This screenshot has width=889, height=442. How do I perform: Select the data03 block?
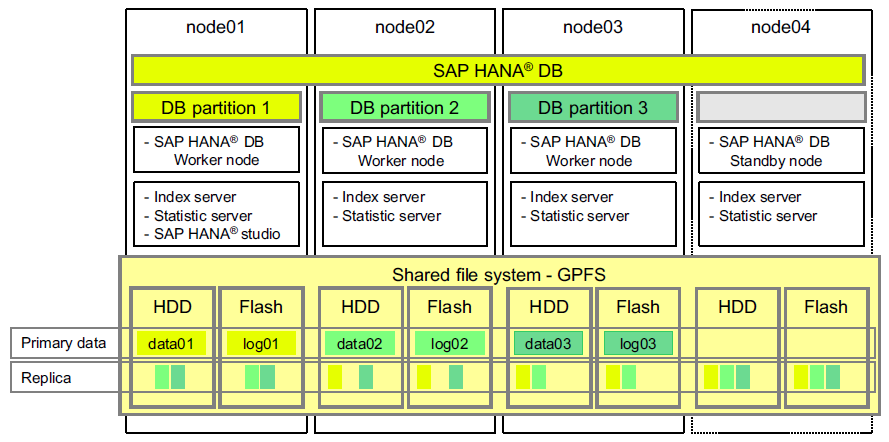pos(548,344)
